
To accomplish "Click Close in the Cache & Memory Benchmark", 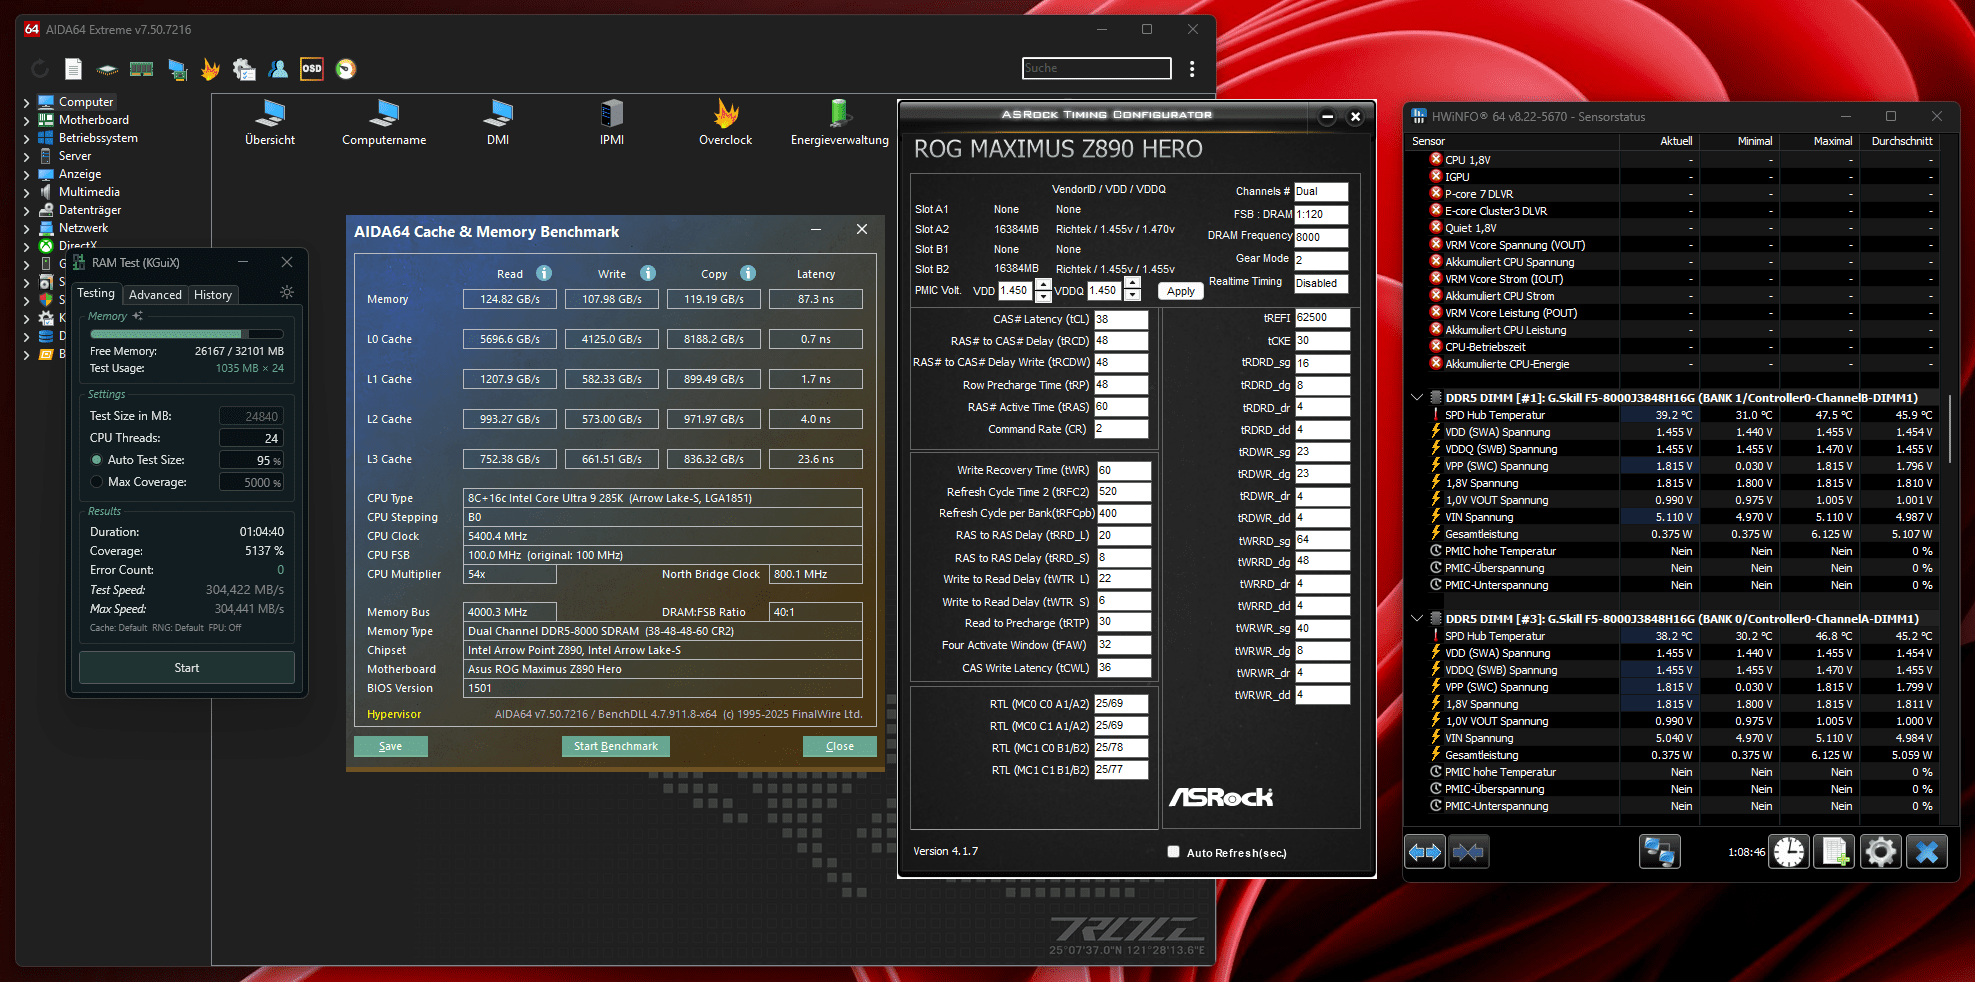I will point(840,746).
